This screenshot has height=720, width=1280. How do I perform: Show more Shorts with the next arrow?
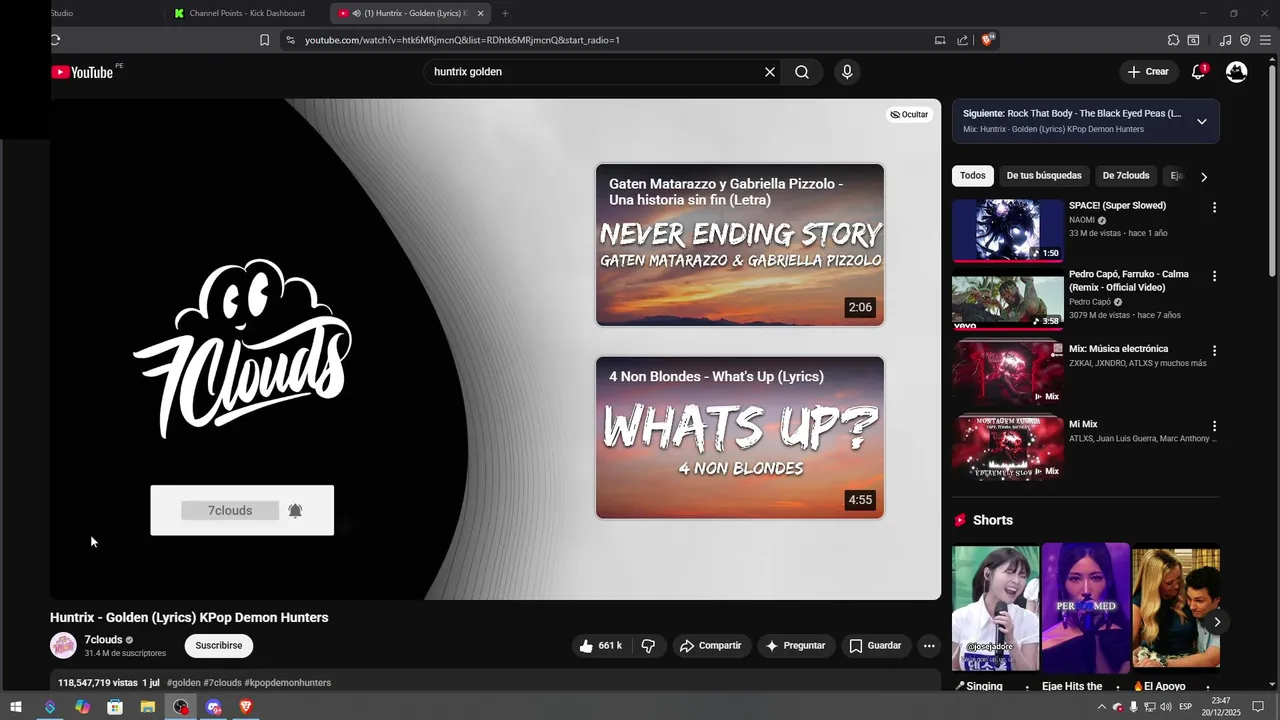point(1217,622)
